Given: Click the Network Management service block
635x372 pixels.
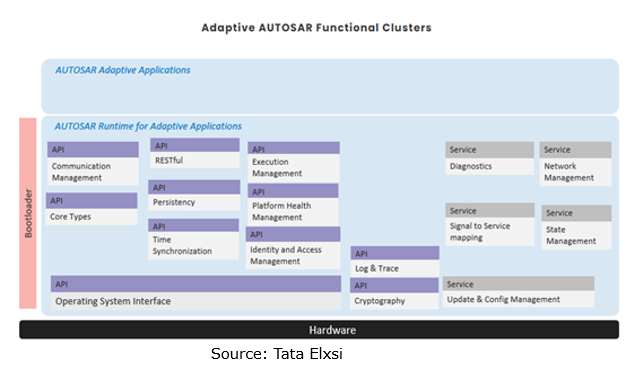Looking at the screenshot, I should pos(575,164).
